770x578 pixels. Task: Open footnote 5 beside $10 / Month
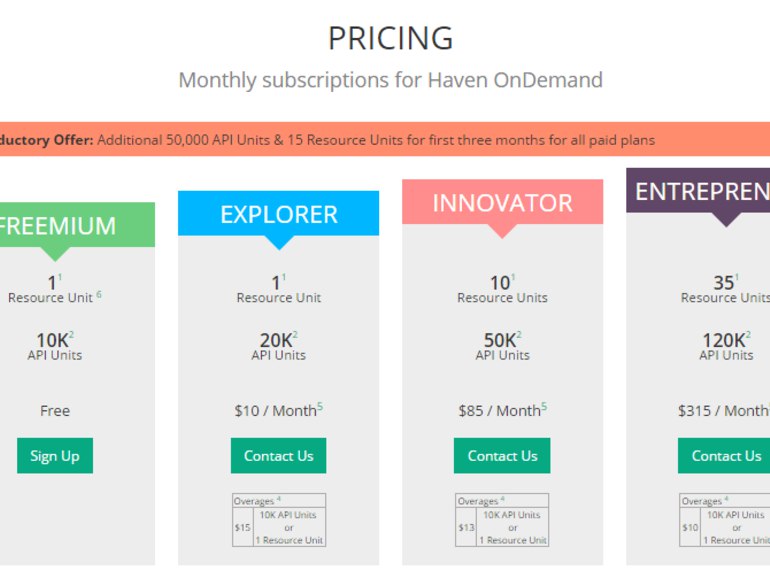[x=320, y=406]
